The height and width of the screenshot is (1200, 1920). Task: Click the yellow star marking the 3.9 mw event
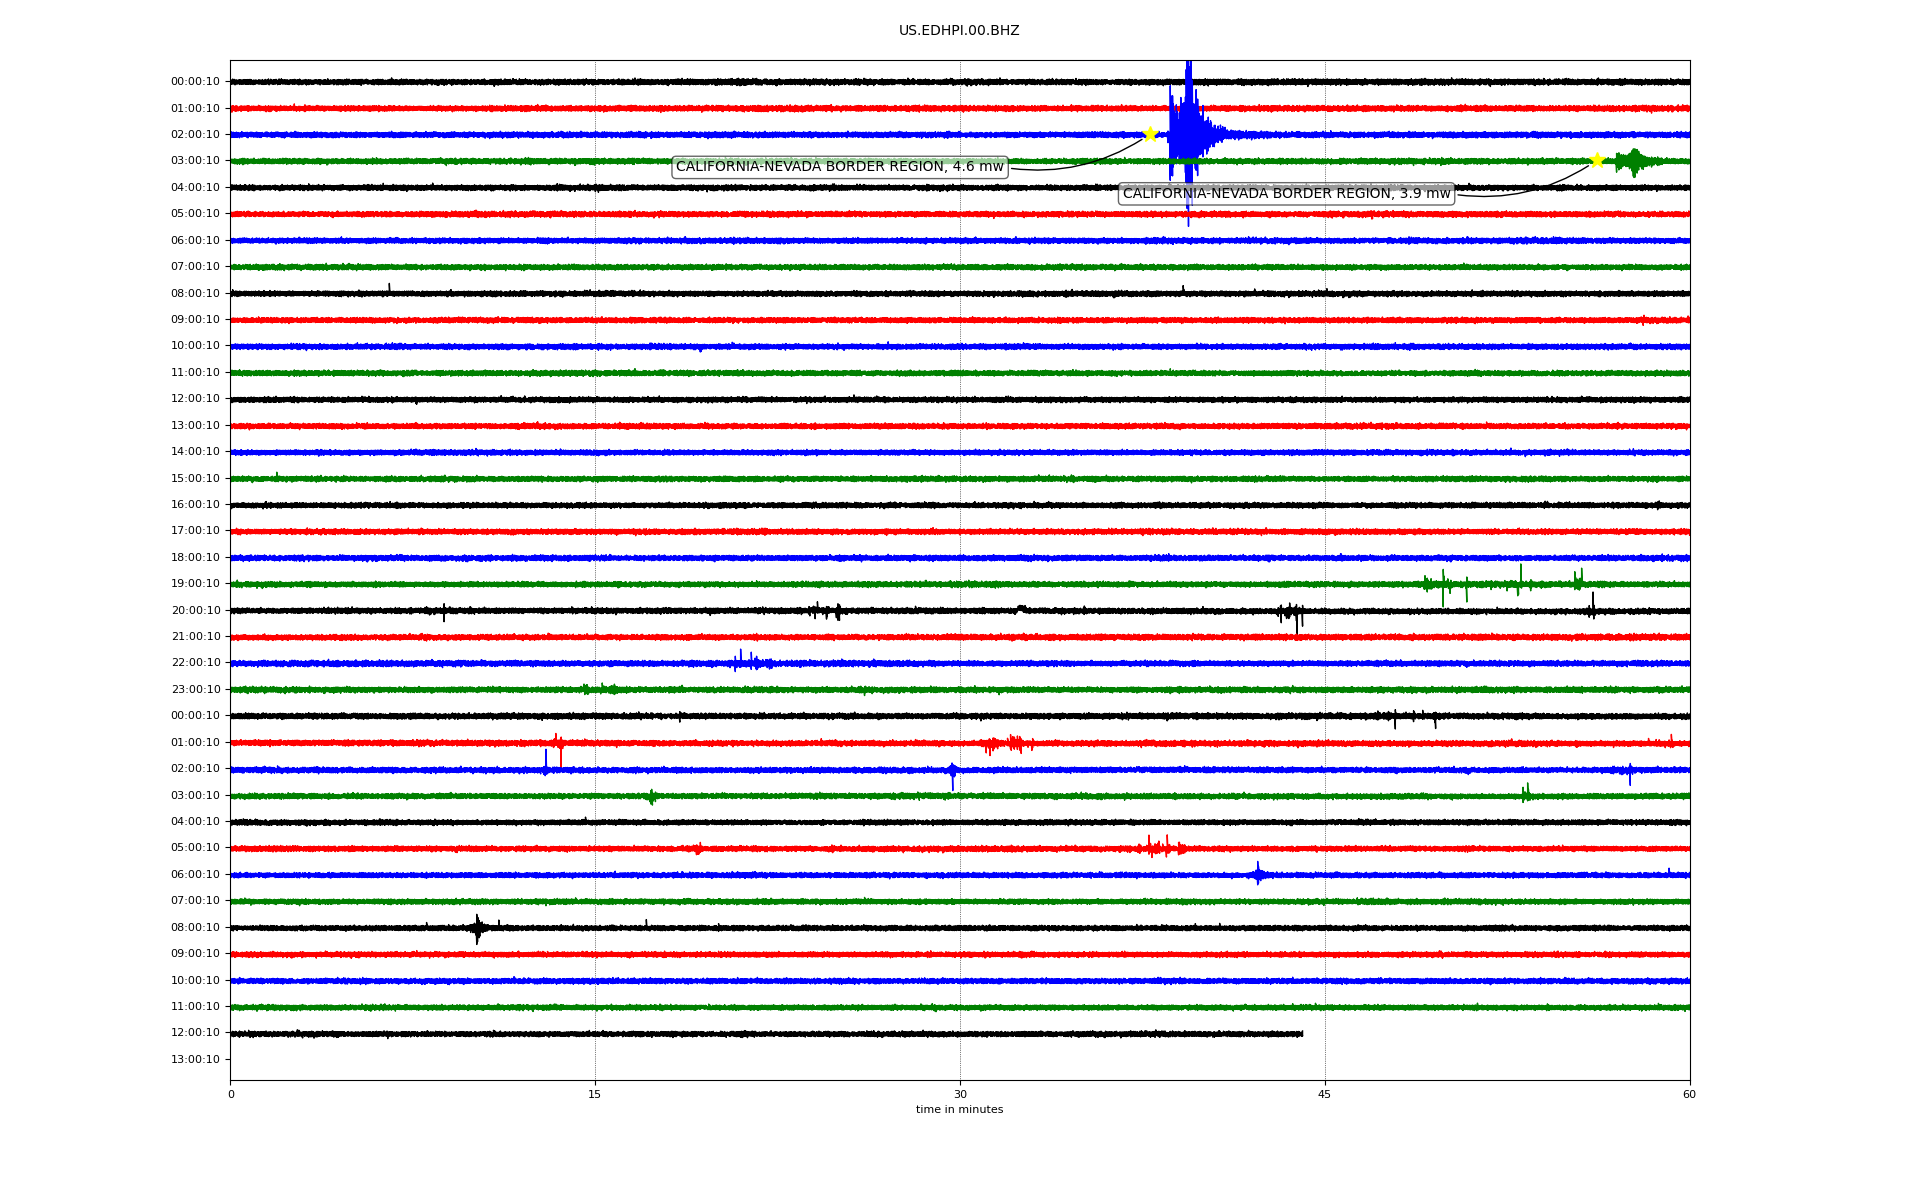pos(1597,160)
